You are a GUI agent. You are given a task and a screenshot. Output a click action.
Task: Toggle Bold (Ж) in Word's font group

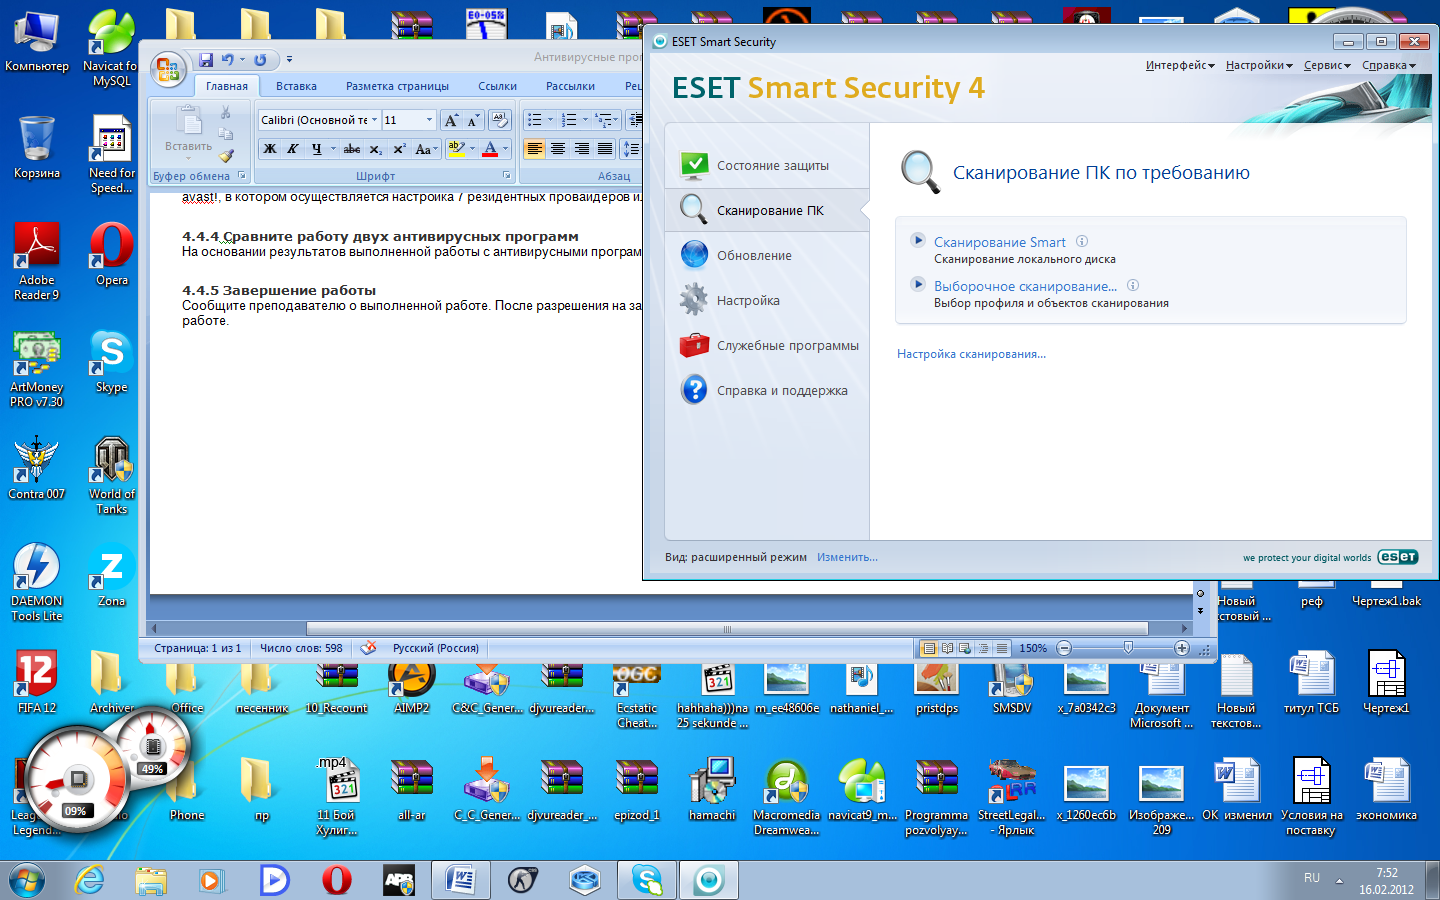click(270, 149)
